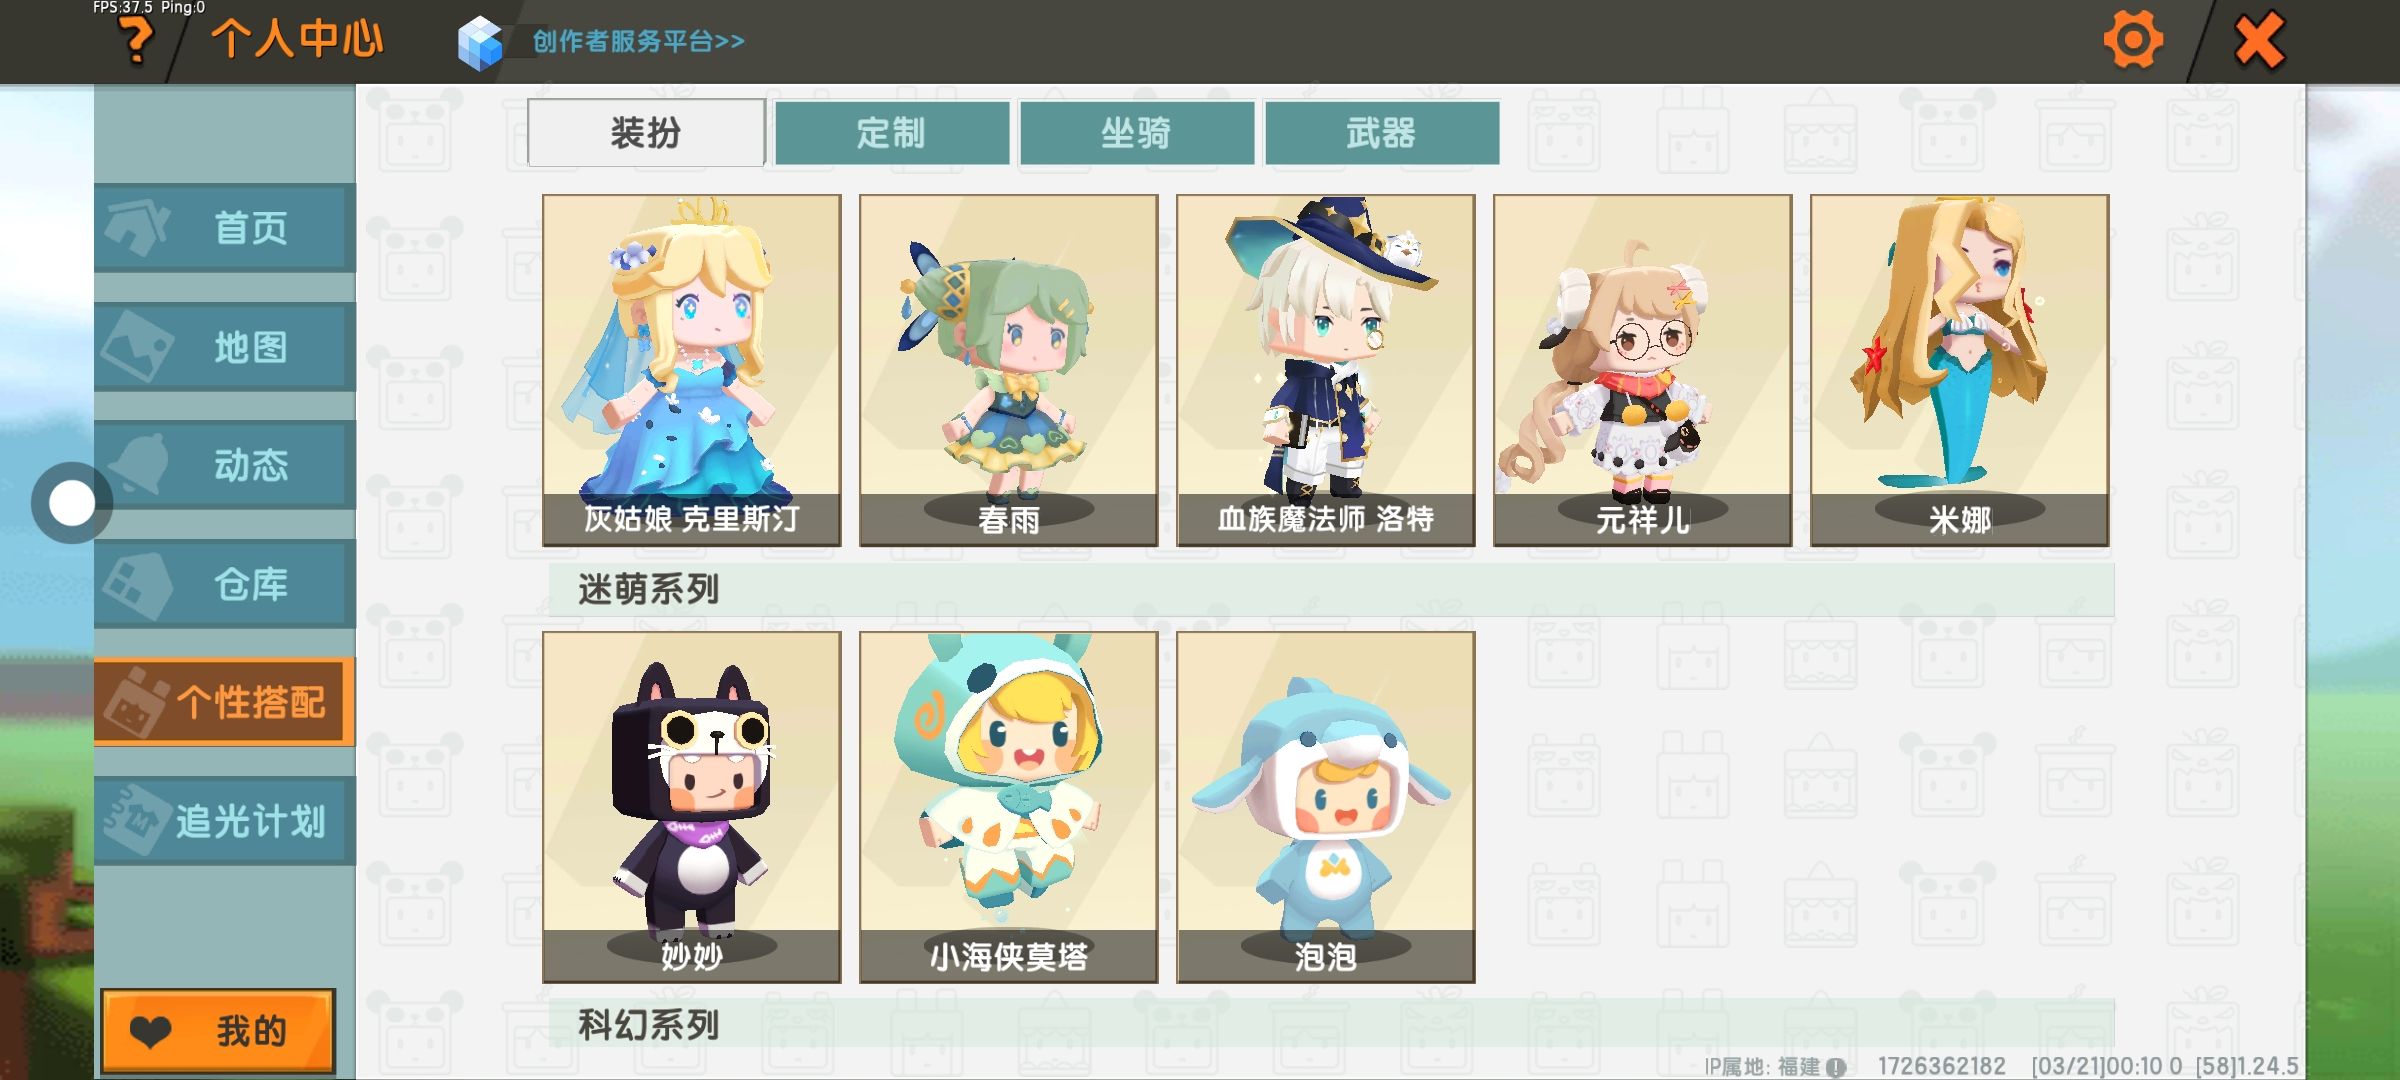
Task: Choose the 妙妙 black cat skin
Action: (x=692, y=807)
